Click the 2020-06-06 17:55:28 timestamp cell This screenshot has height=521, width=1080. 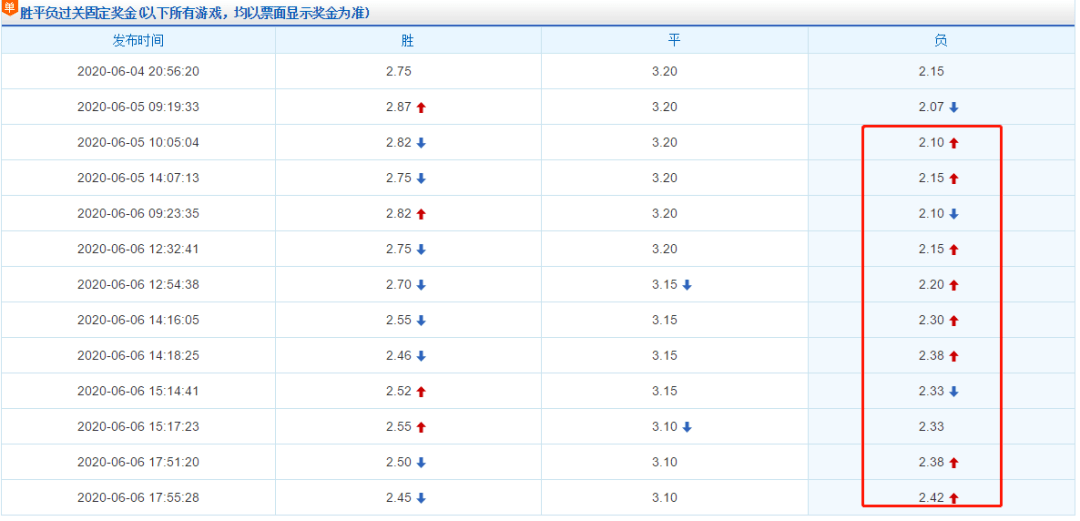[138, 498]
